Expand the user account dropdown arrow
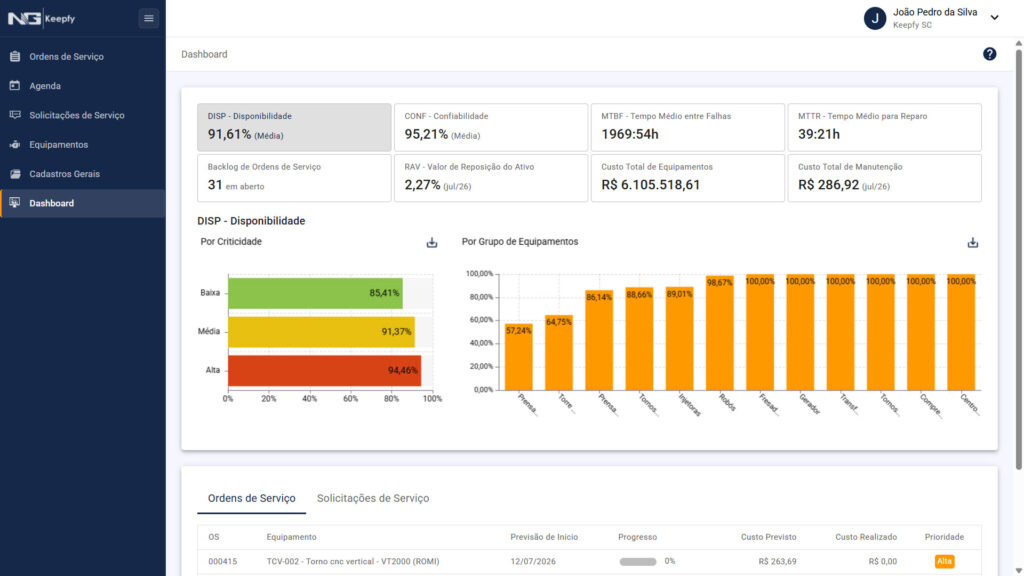1024x576 pixels. tap(994, 18)
